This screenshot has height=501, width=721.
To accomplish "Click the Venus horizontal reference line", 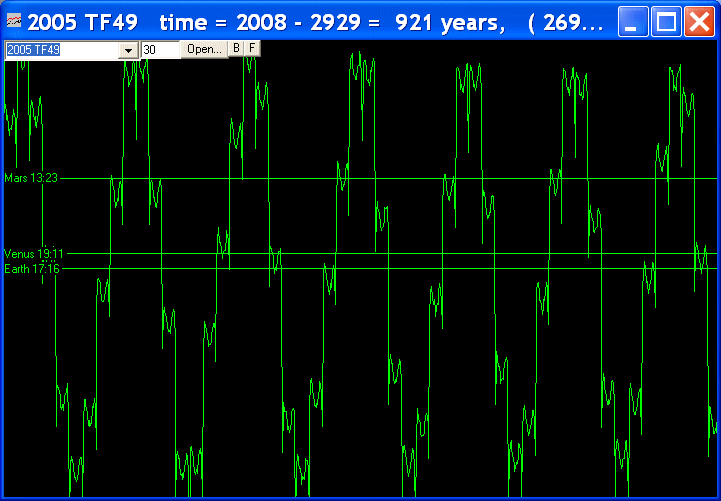I will 400,254.
